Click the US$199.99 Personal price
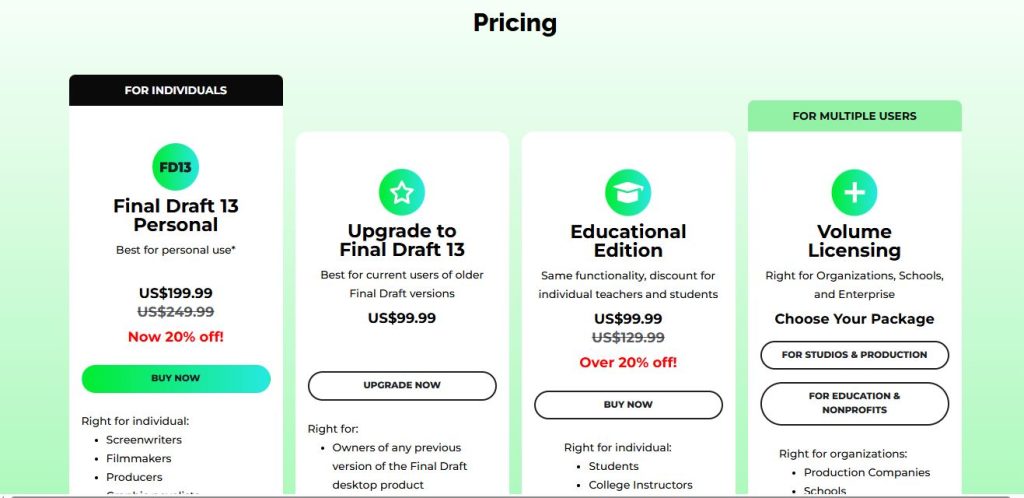 point(176,294)
